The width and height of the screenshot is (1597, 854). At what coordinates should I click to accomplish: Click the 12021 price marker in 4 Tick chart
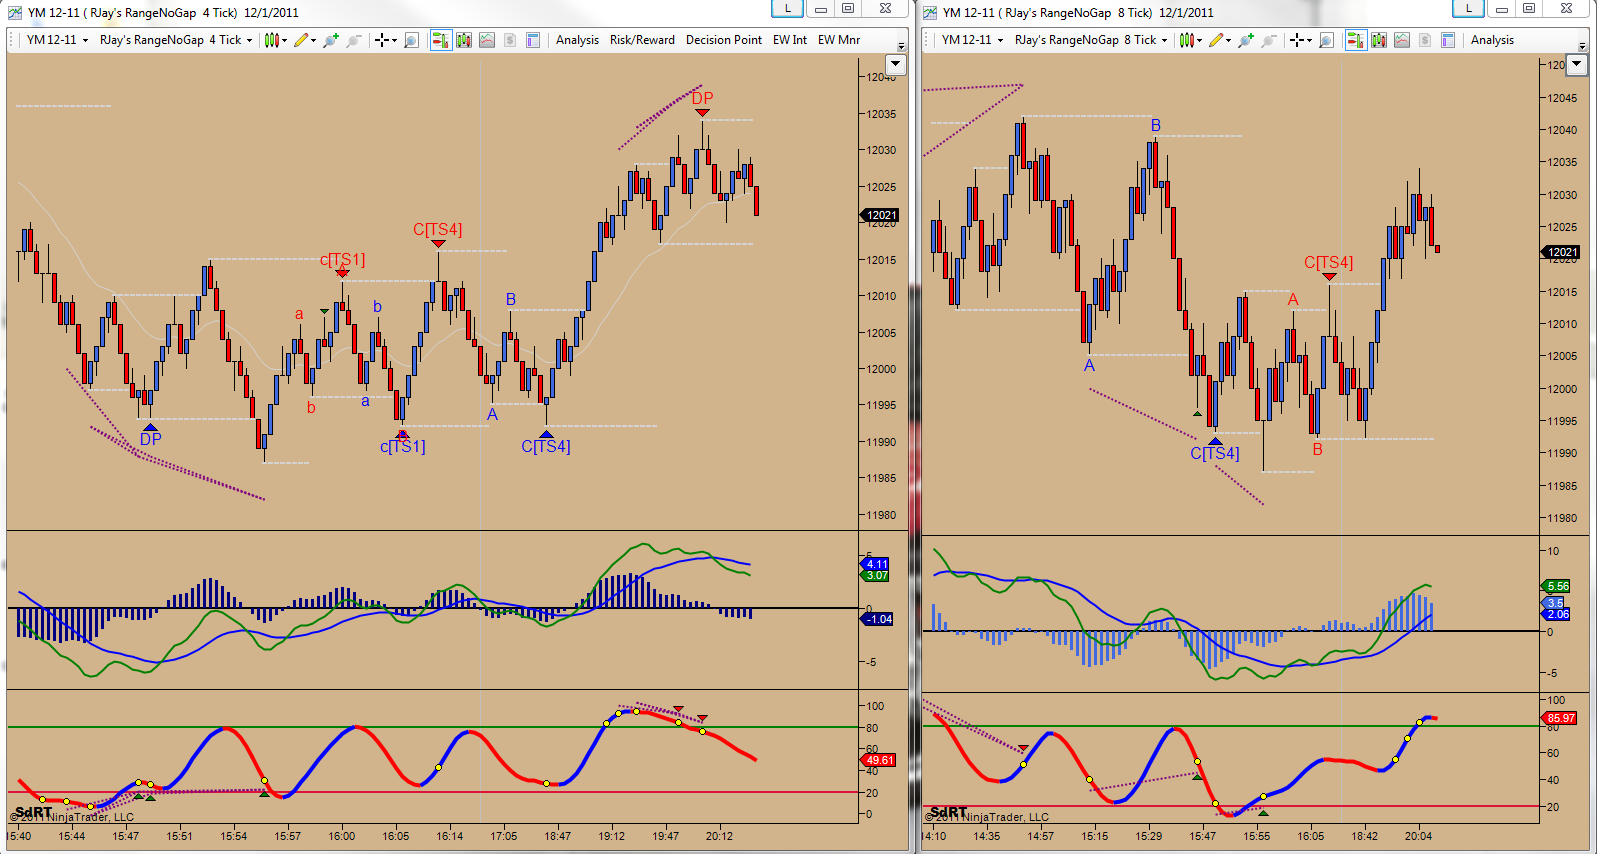click(881, 215)
